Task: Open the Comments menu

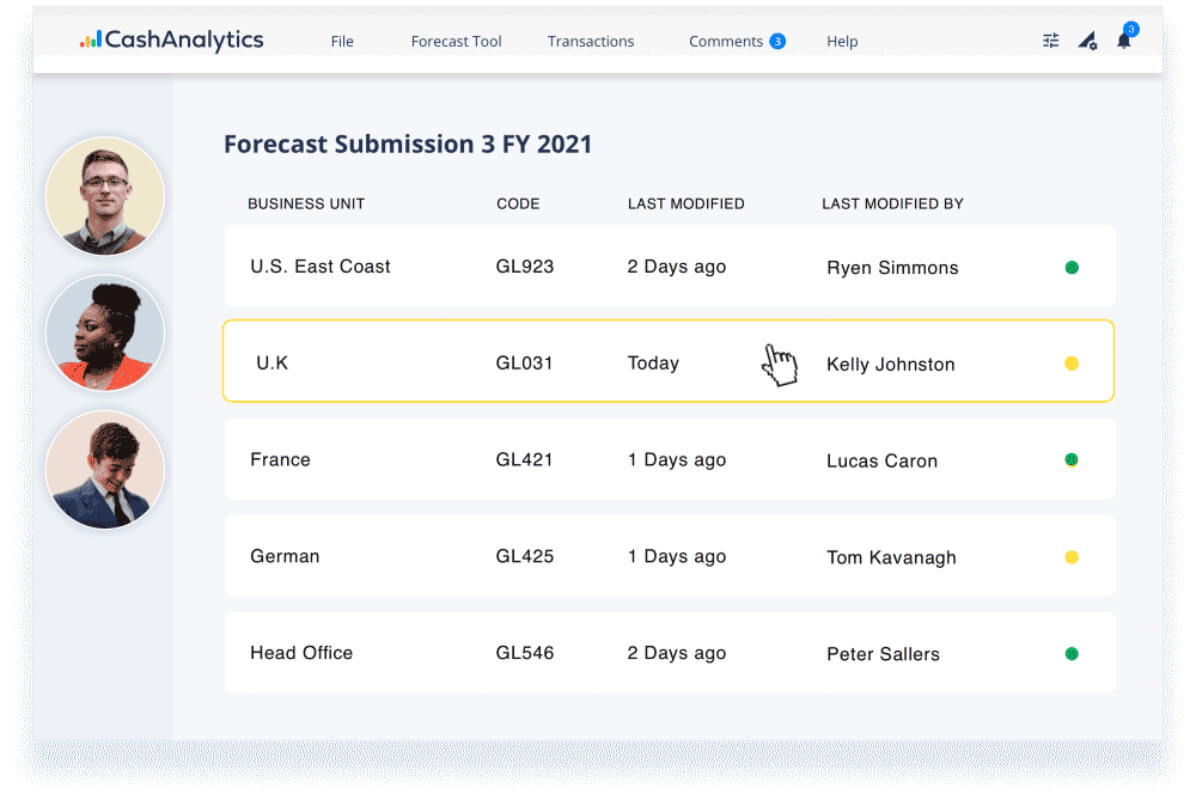Action: (725, 41)
